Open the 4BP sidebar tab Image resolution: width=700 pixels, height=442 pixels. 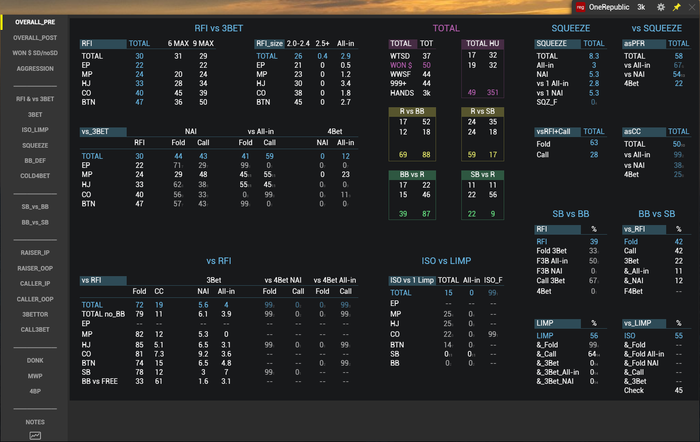point(35,391)
